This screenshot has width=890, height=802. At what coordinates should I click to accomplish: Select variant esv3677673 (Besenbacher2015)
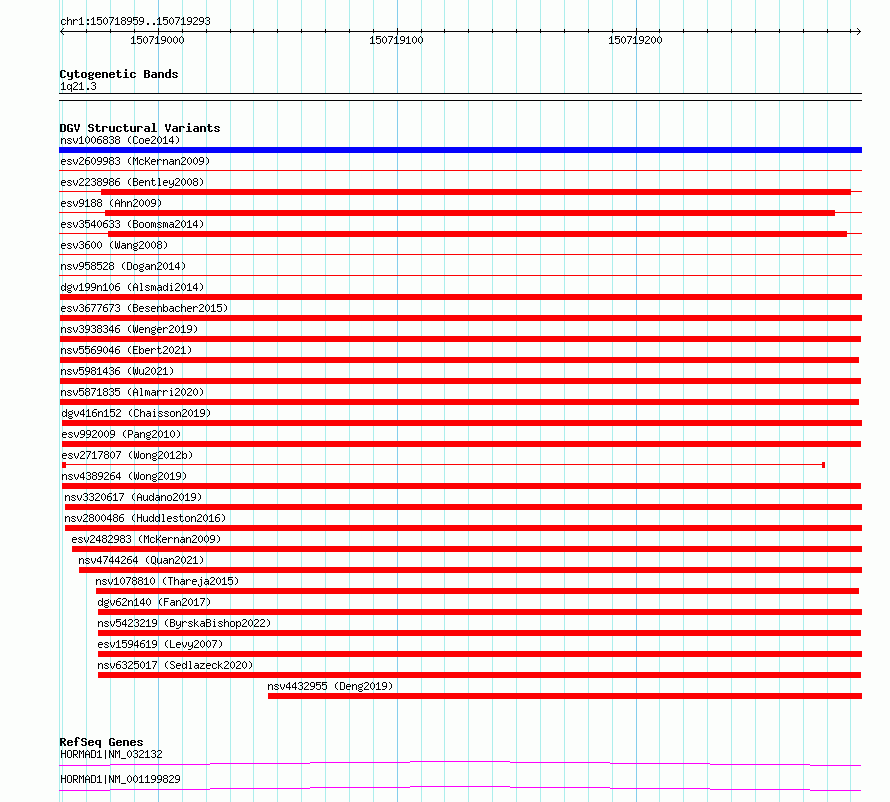pyautogui.click(x=144, y=308)
